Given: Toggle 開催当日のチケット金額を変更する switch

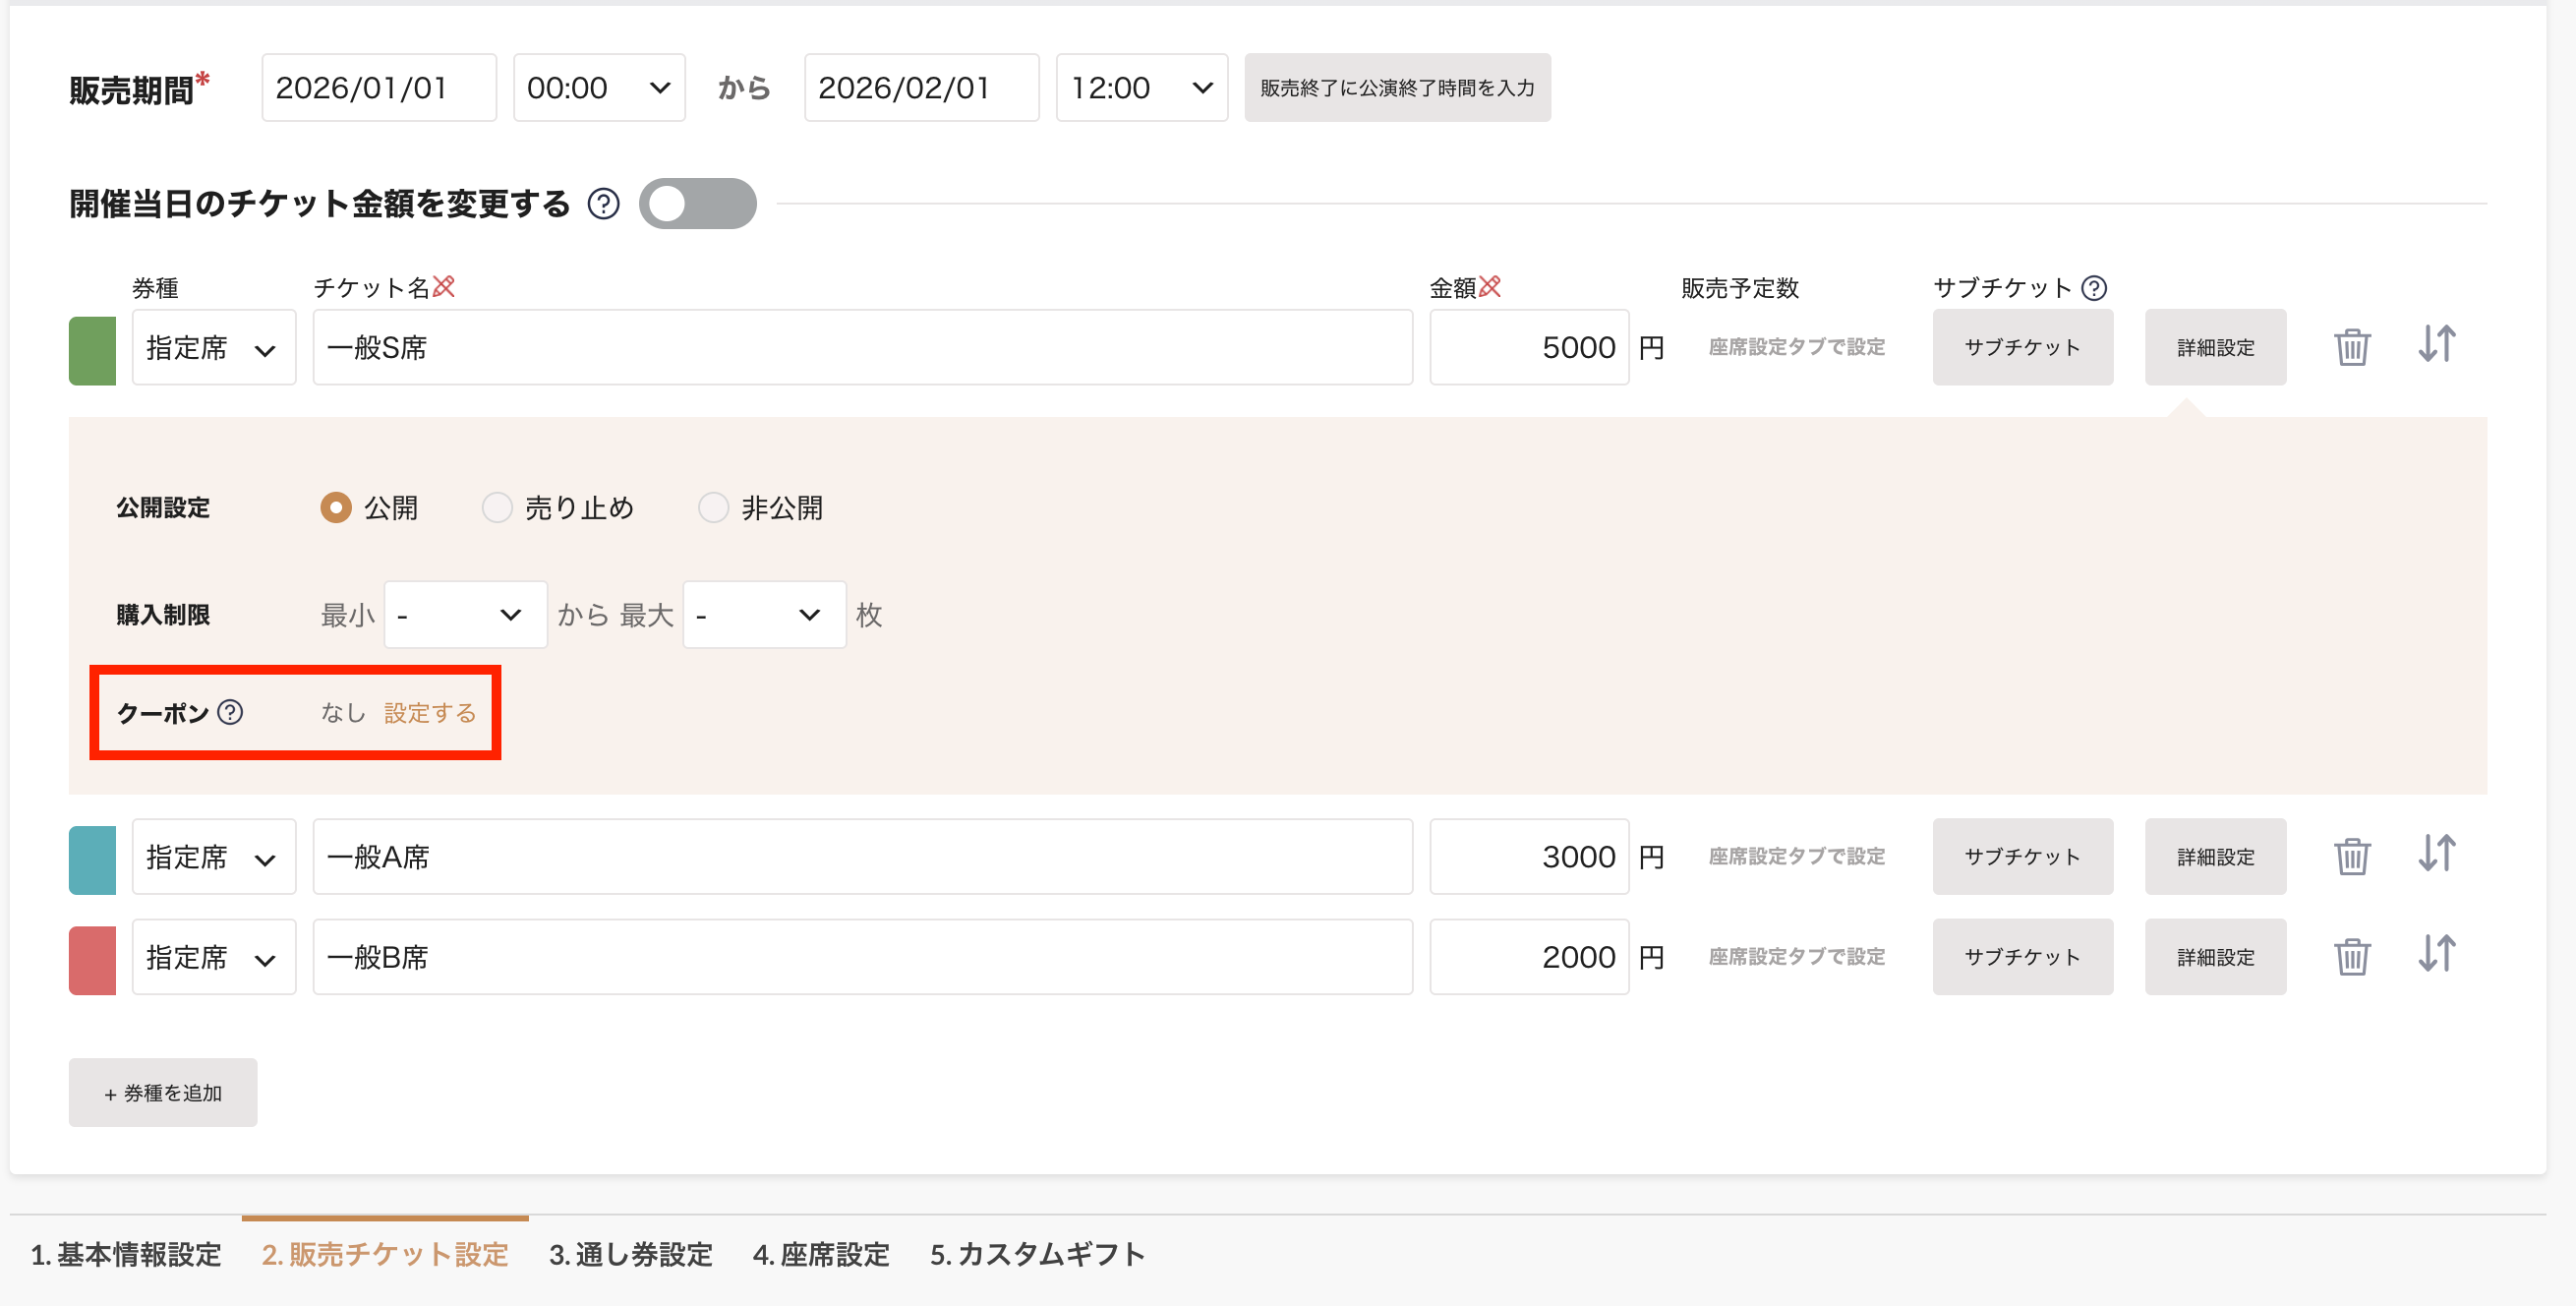Looking at the screenshot, I should coord(697,204).
